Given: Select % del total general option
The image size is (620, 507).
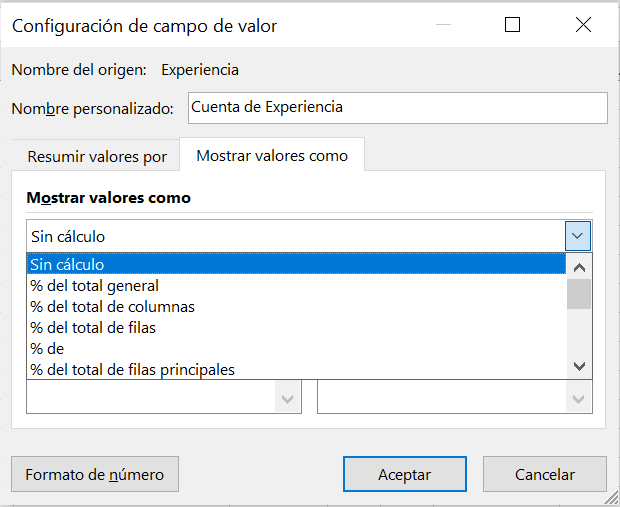Looking at the screenshot, I should click(x=296, y=286).
